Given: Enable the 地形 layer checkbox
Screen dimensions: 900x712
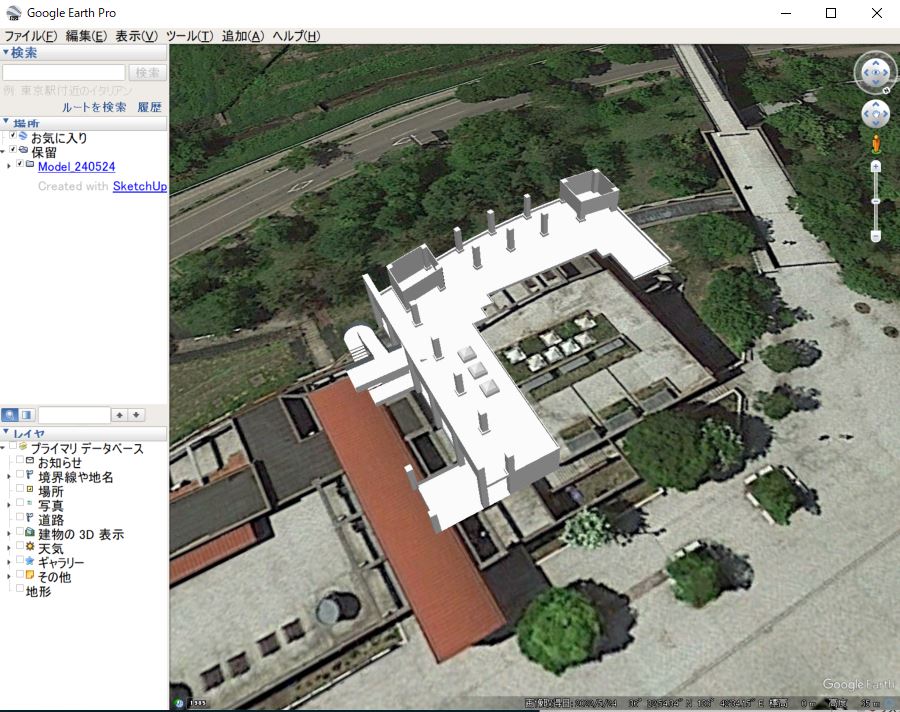Looking at the screenshot, I should point(20,589).
